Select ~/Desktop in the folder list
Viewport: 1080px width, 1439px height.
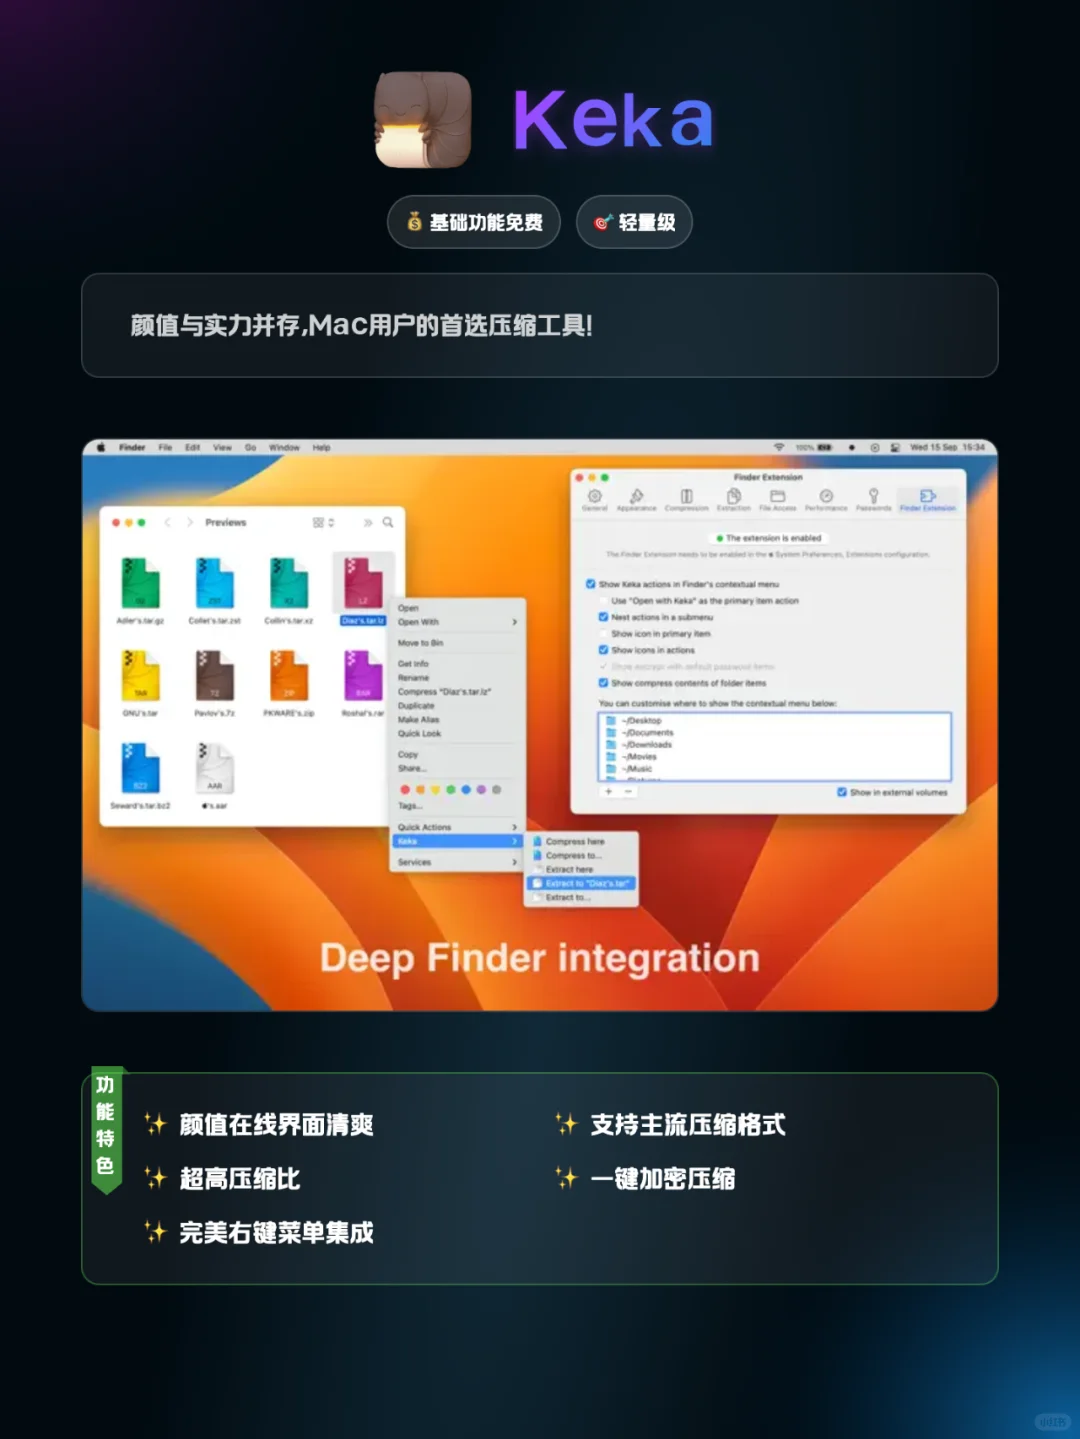click(774, 720)
